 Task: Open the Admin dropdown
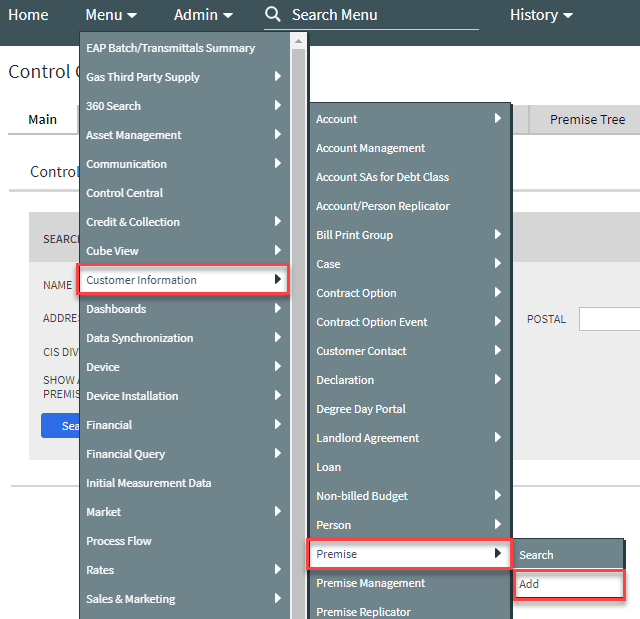[203, 15]
